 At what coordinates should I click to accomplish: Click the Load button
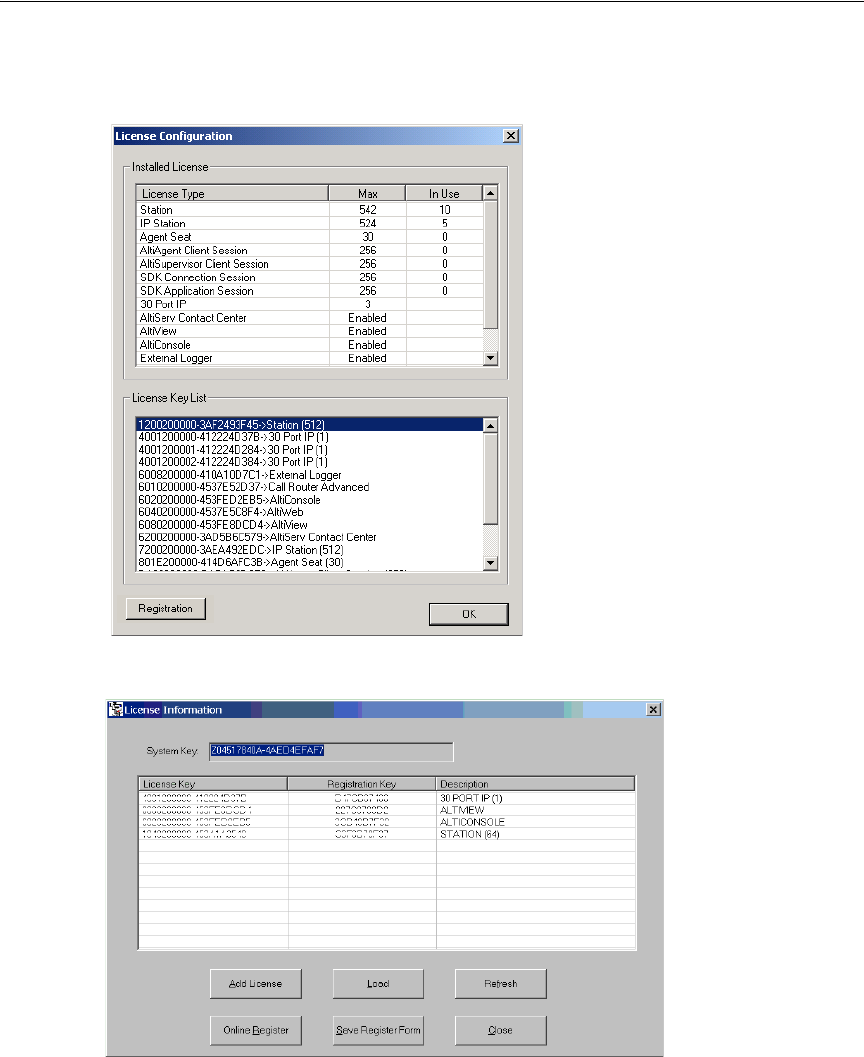pyautogui.click(x=378, y=984)
